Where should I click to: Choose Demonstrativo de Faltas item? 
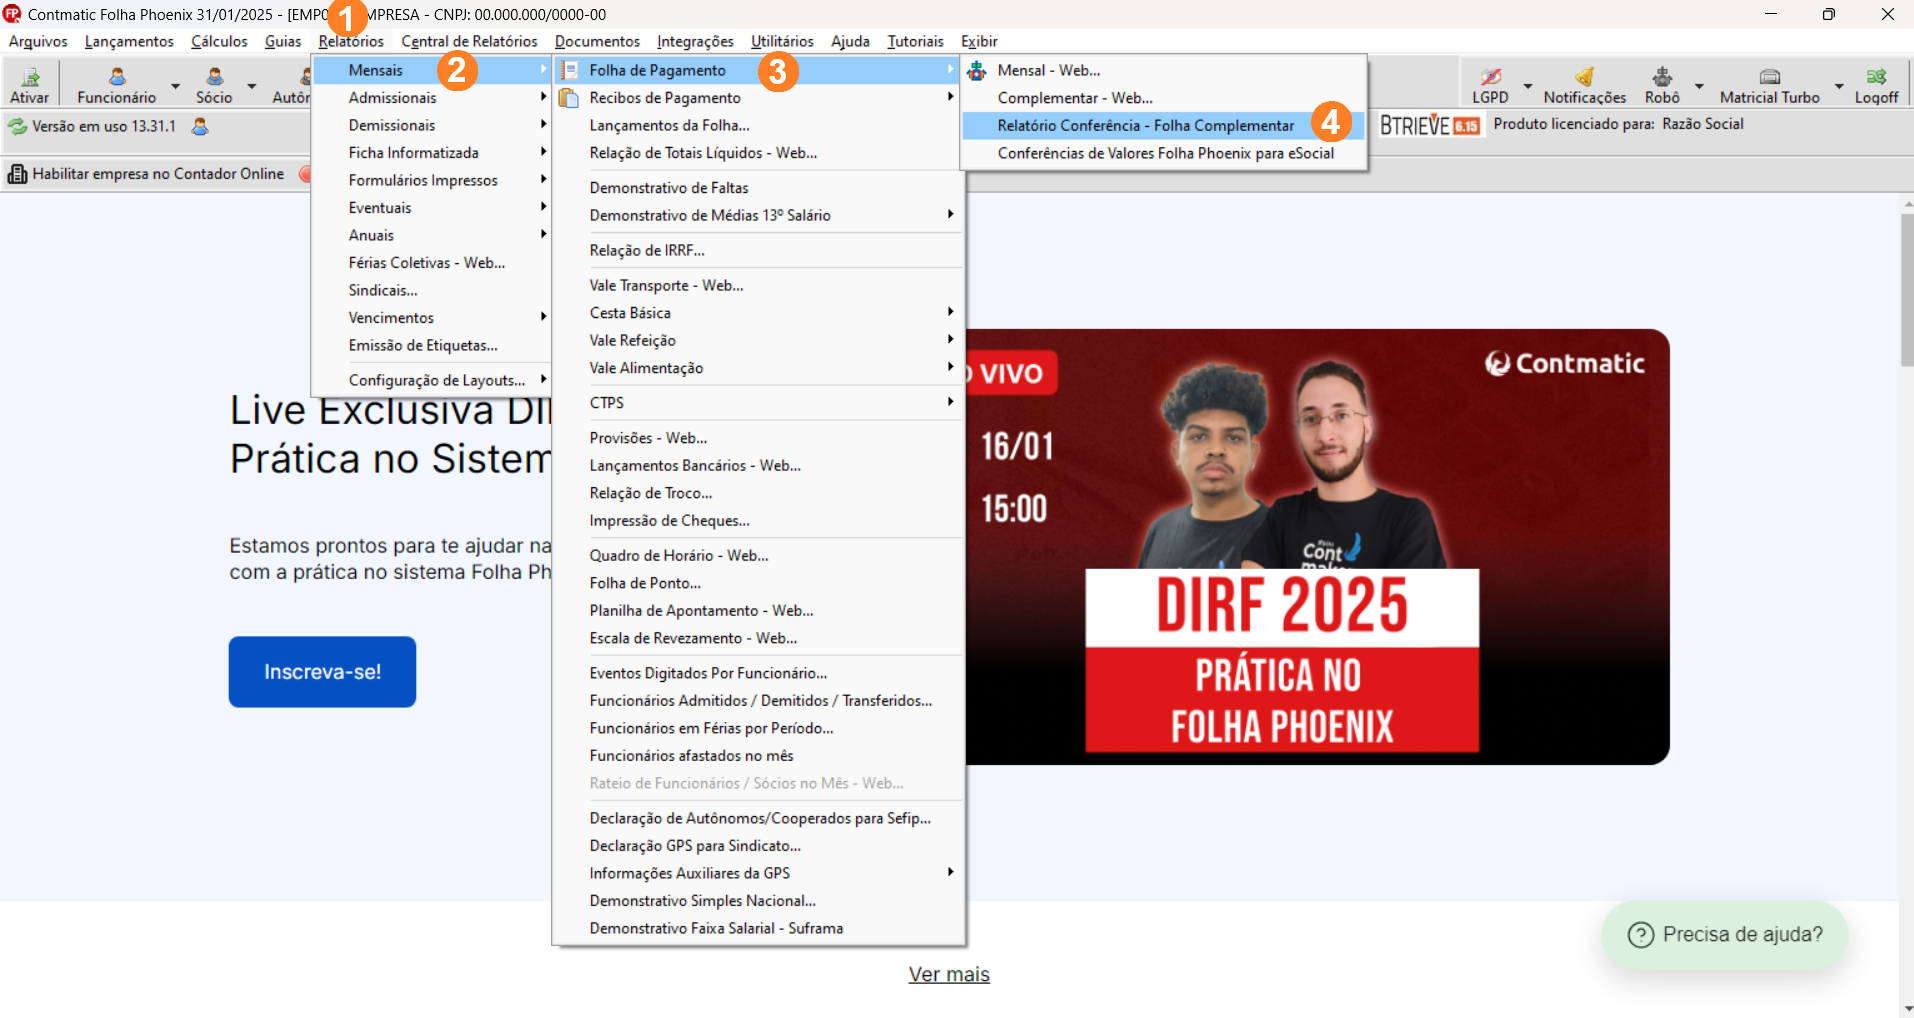click(759, 188)
